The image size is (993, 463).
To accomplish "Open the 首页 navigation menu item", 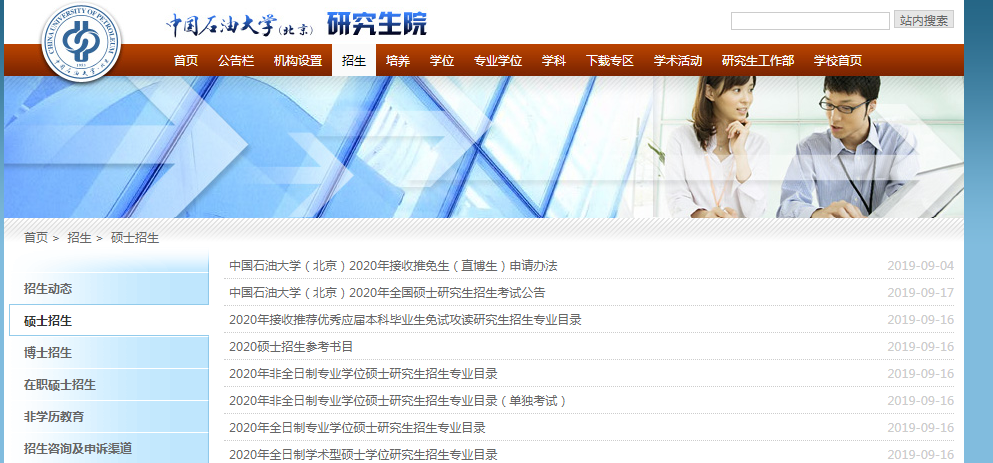I will pos(186,61).
